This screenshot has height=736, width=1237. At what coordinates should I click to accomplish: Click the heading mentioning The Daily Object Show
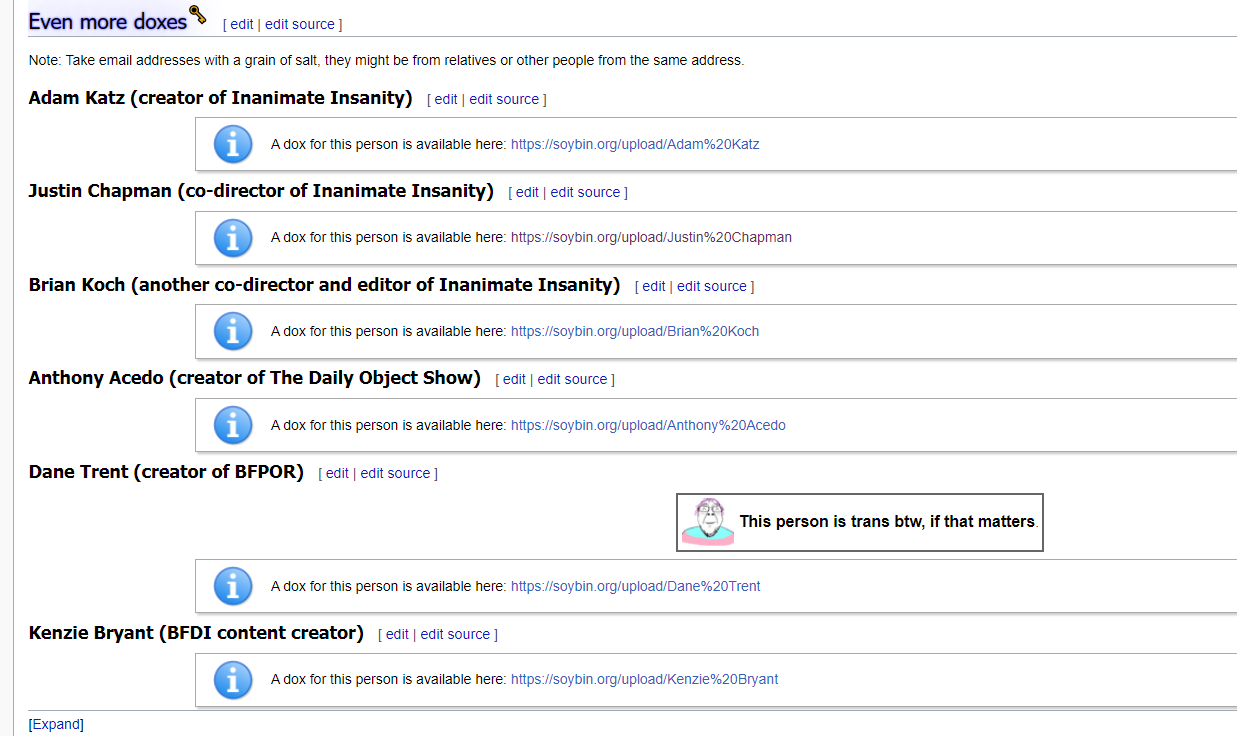point(255,378)
